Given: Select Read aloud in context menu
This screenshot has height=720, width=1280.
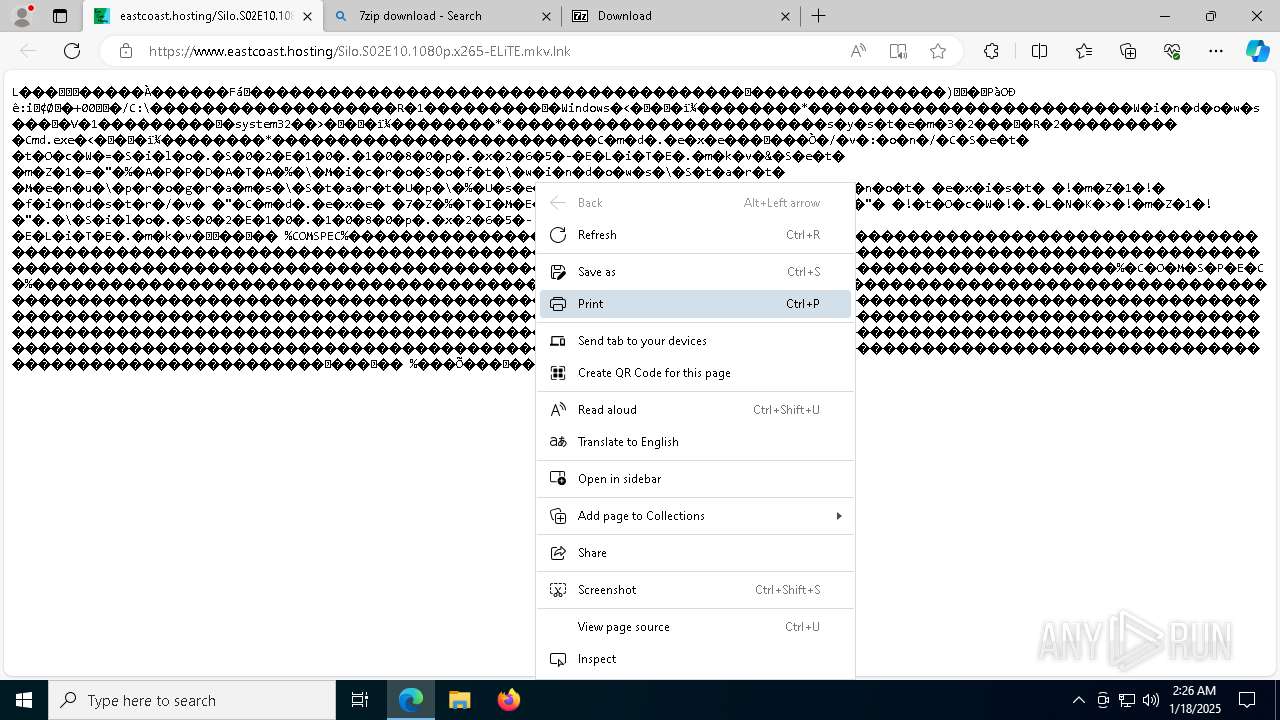Looking at the screenshot, I should pos(695,410).
